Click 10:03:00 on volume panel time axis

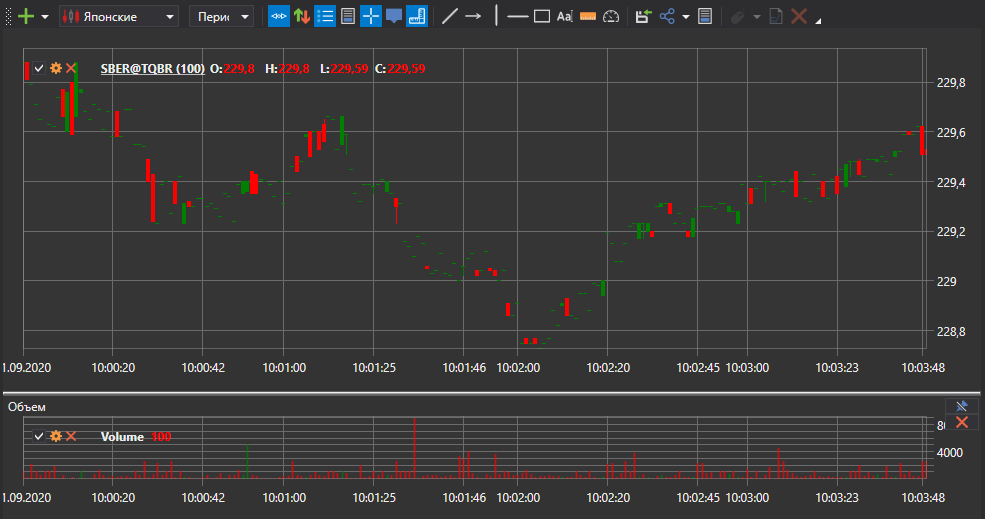coord(748,498)
